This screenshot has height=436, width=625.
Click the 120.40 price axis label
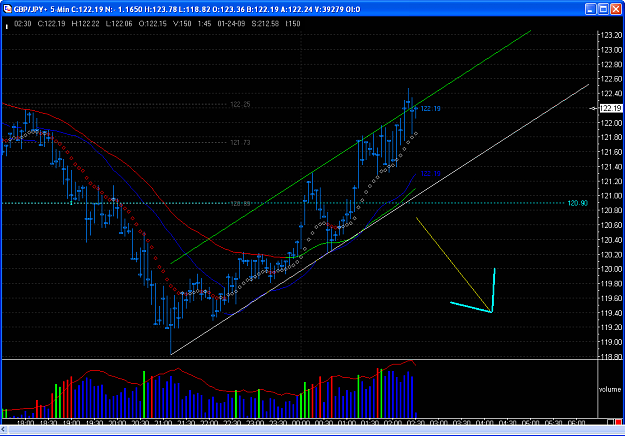611,240
